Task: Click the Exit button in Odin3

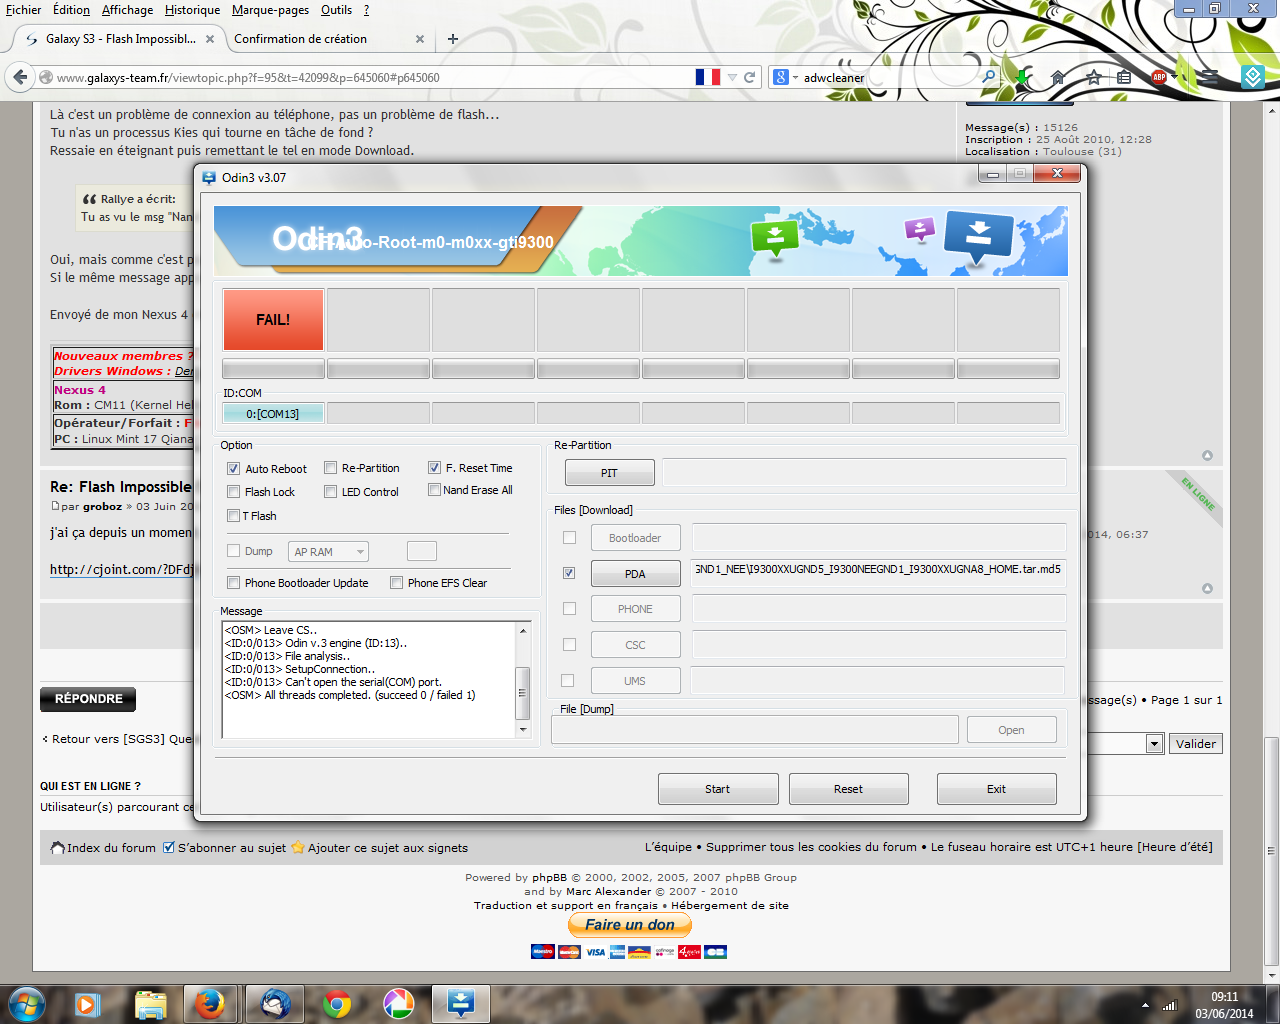Action: pyautogui.click(x=996, y=789)
